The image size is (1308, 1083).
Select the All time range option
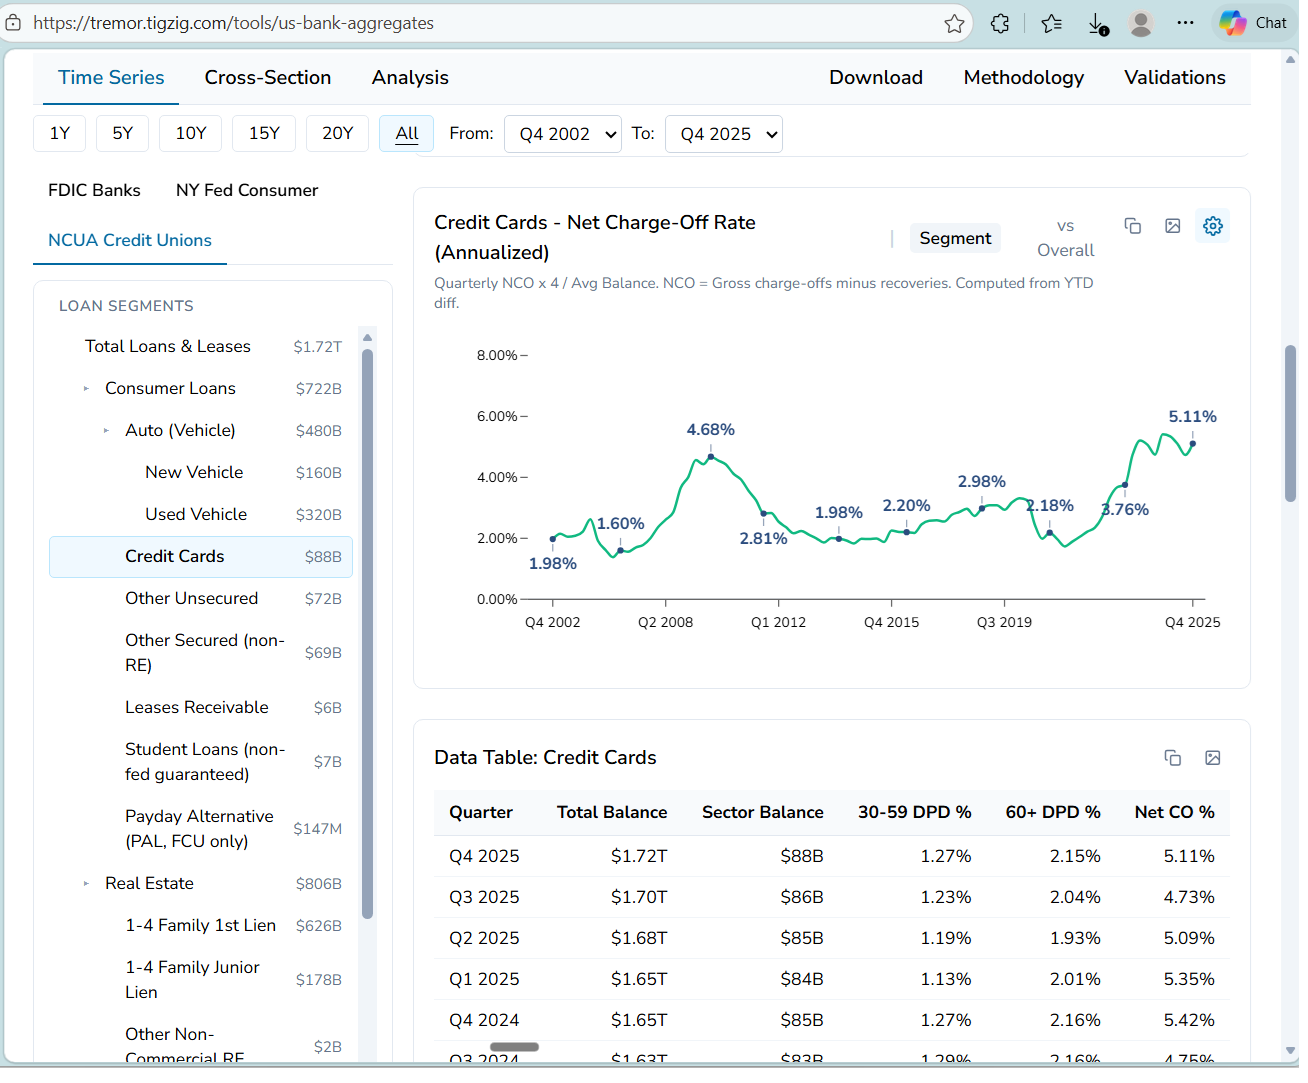click(407, 133)
